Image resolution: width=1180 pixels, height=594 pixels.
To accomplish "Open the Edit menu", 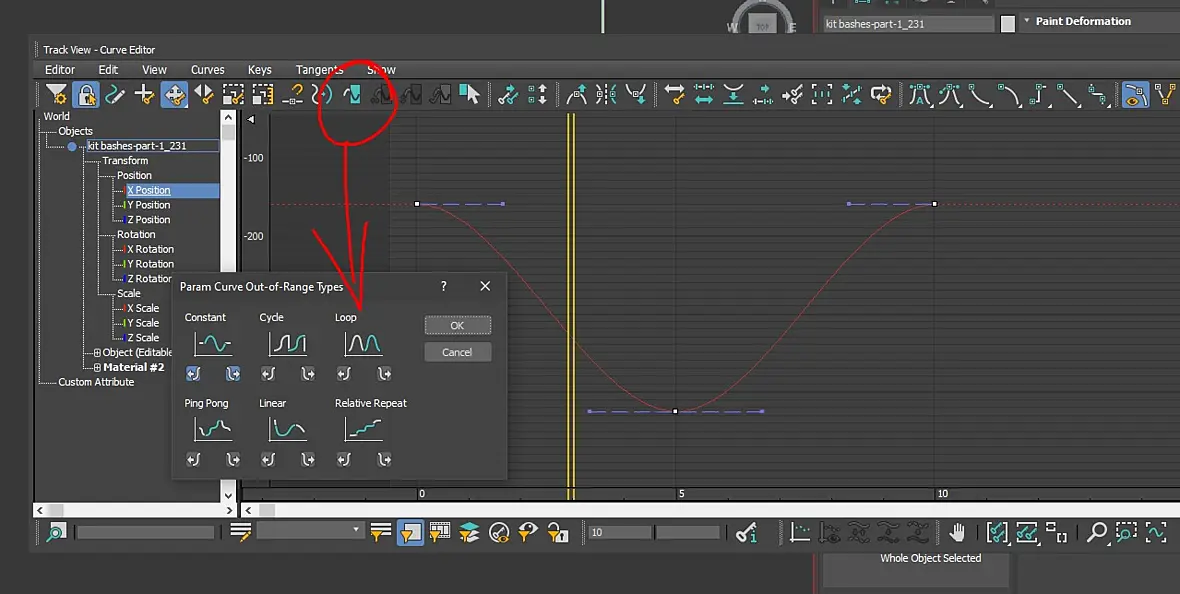I will tap(108, 69).
